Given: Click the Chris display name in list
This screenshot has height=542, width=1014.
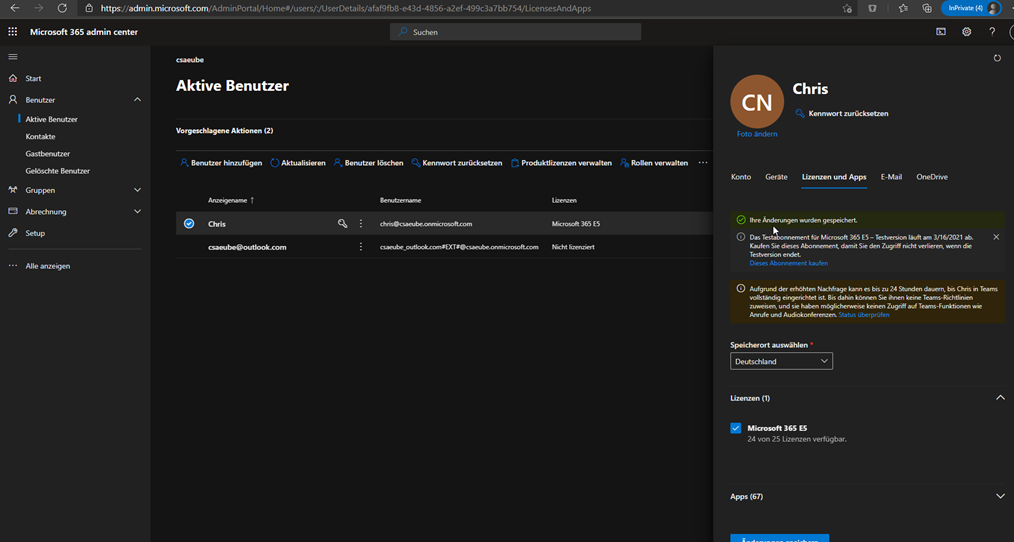Looking at the screenshot, I should 217,224.
